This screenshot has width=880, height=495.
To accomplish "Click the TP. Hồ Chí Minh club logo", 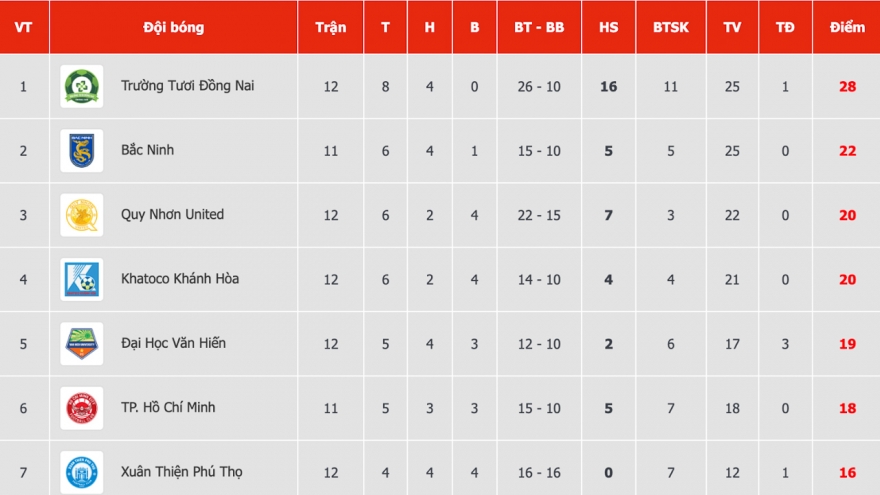I will [81, 408].
